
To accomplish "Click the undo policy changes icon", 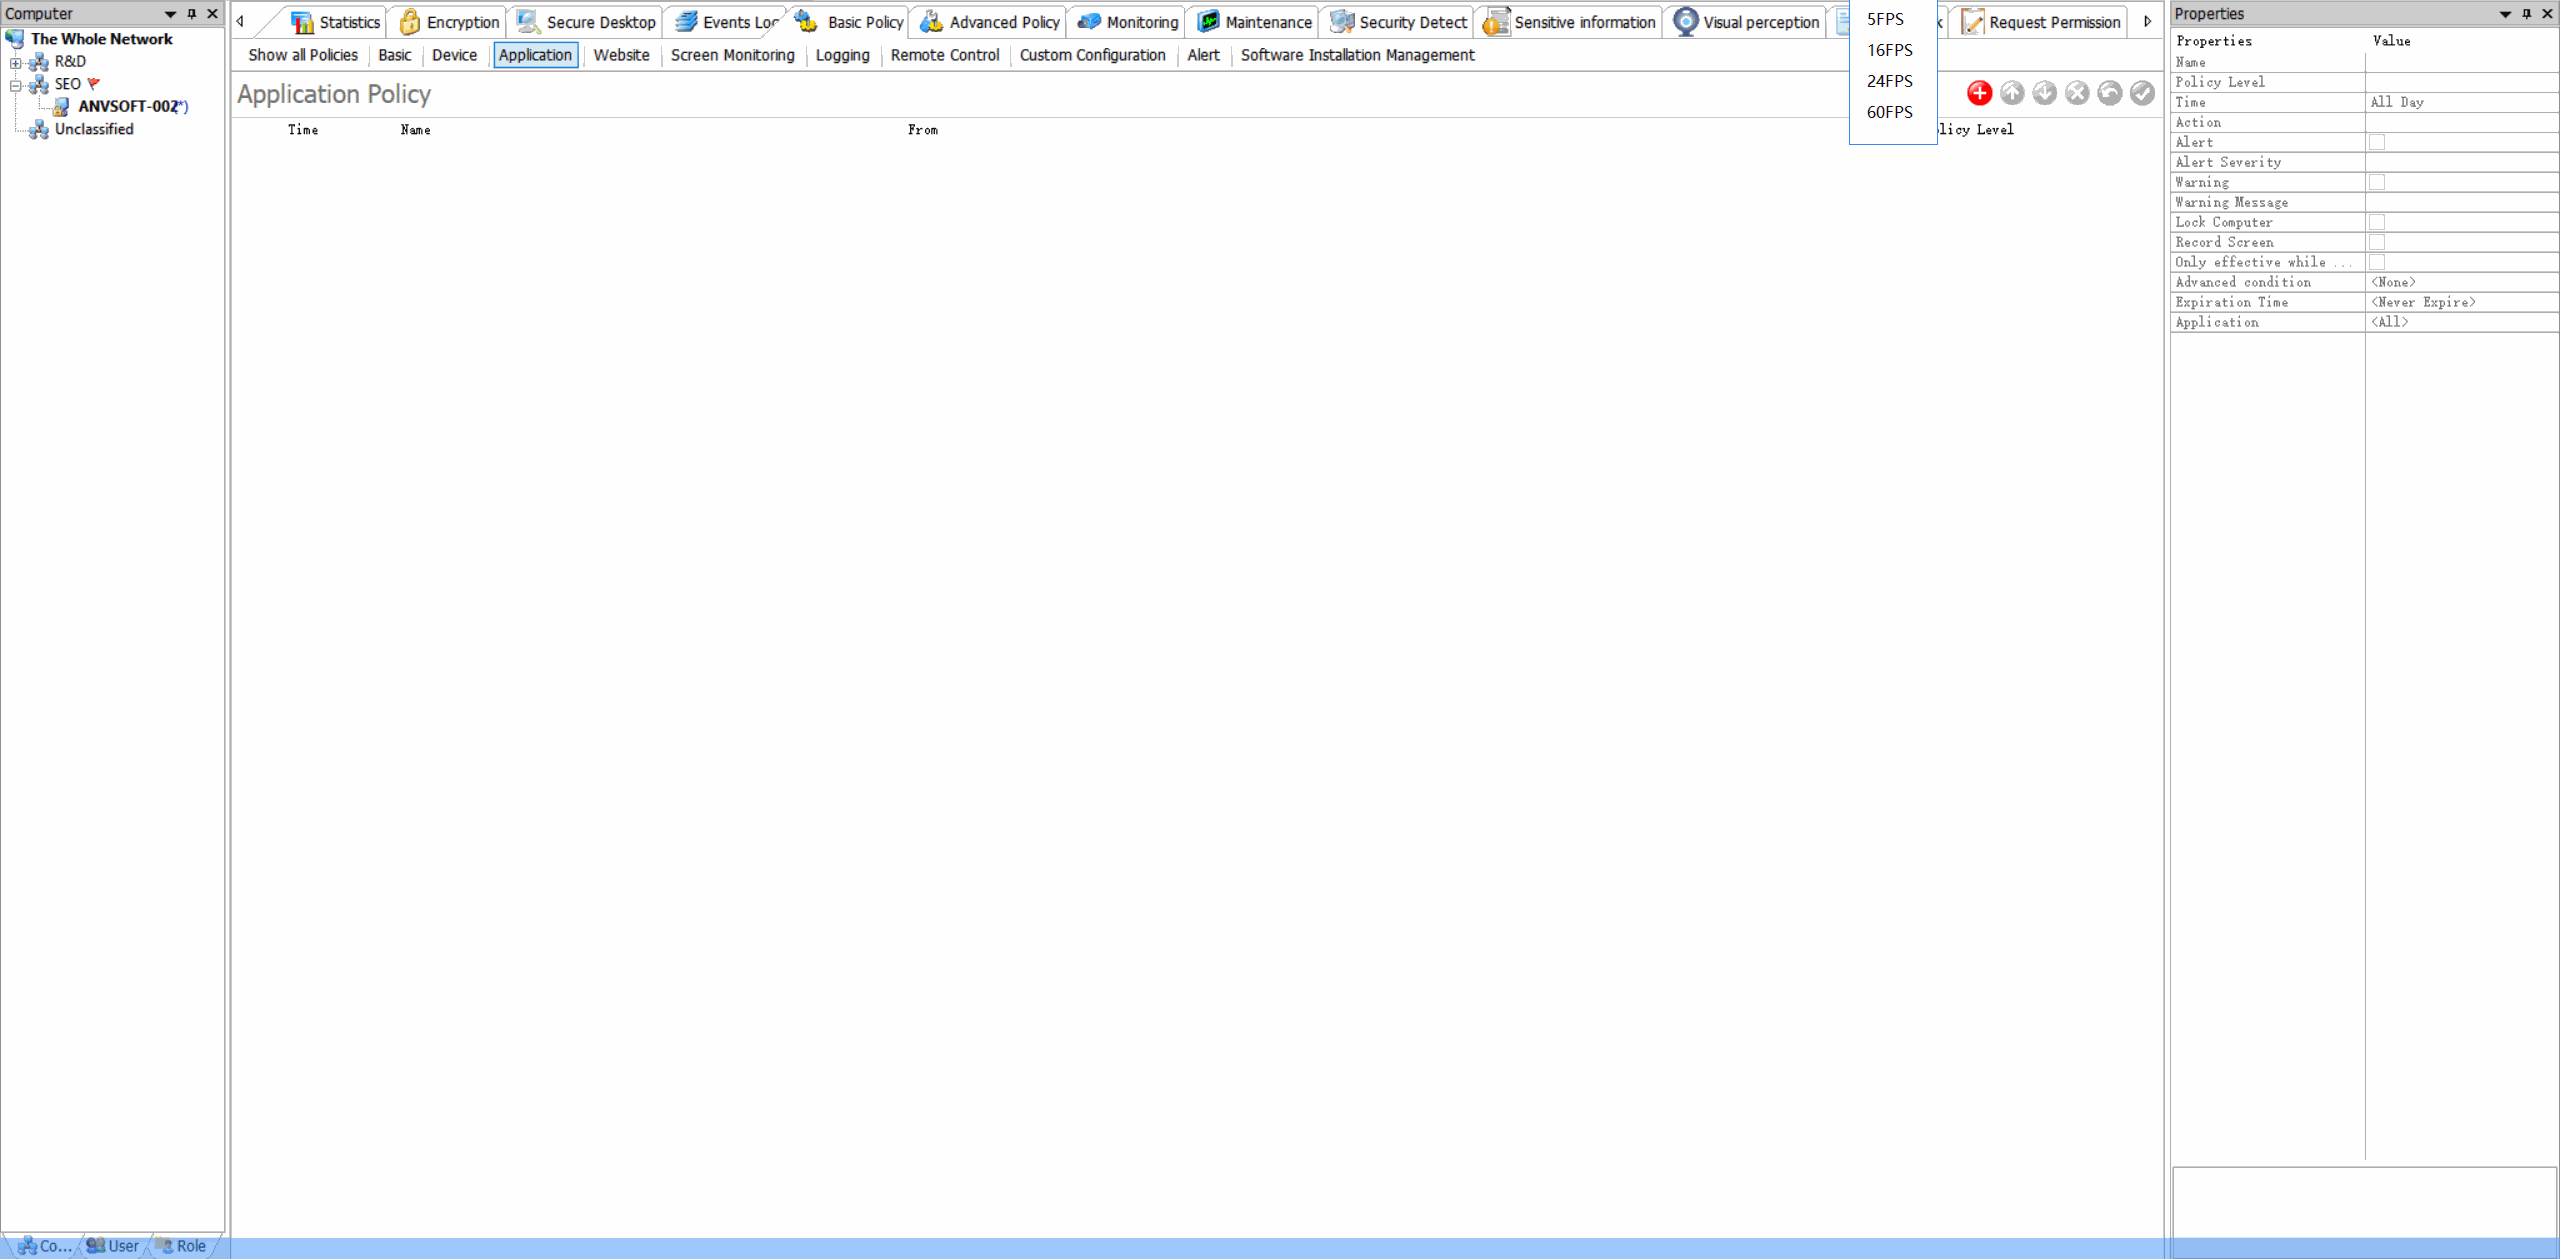I will [2109, 93].
